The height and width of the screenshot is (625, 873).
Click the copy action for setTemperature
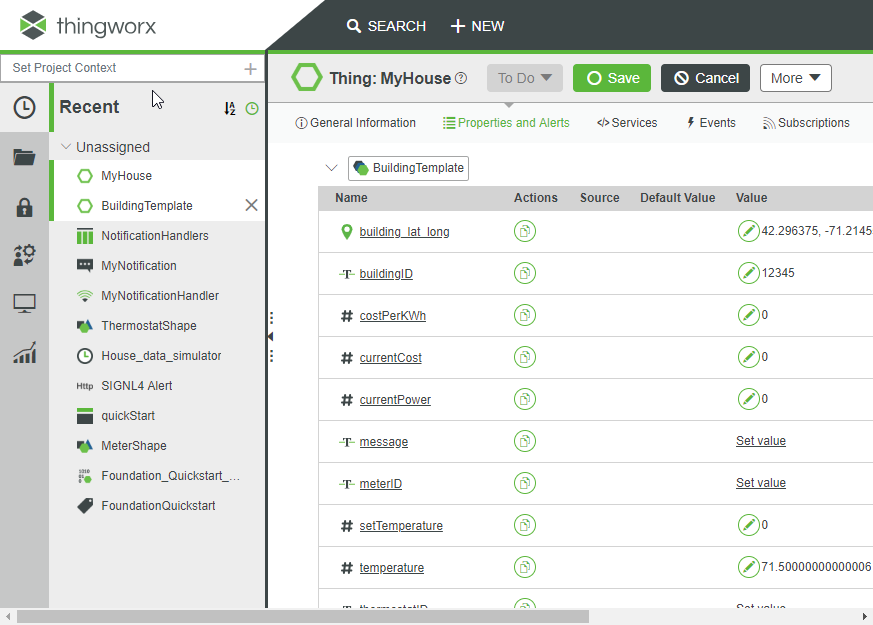tap(524, 525)
